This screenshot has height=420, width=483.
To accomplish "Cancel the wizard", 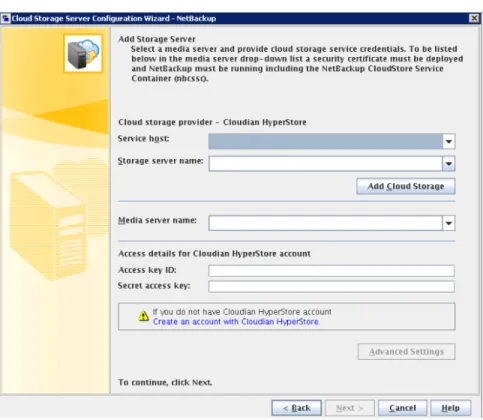I will click(x=402, y=408).
